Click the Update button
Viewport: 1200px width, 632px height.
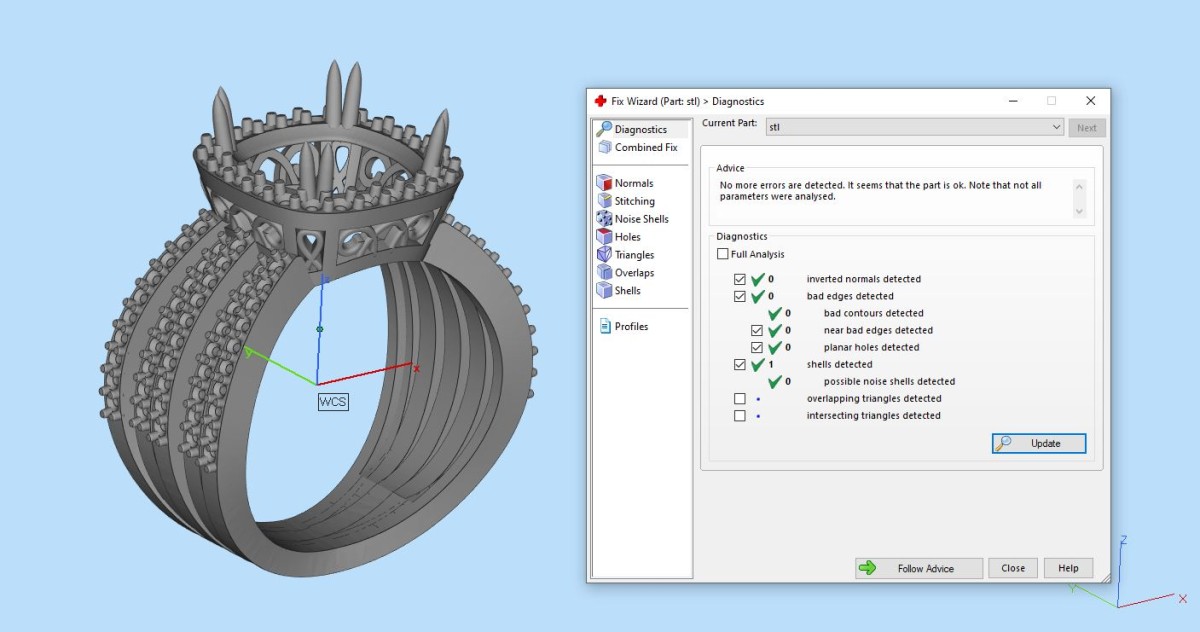pos(1038,443)
